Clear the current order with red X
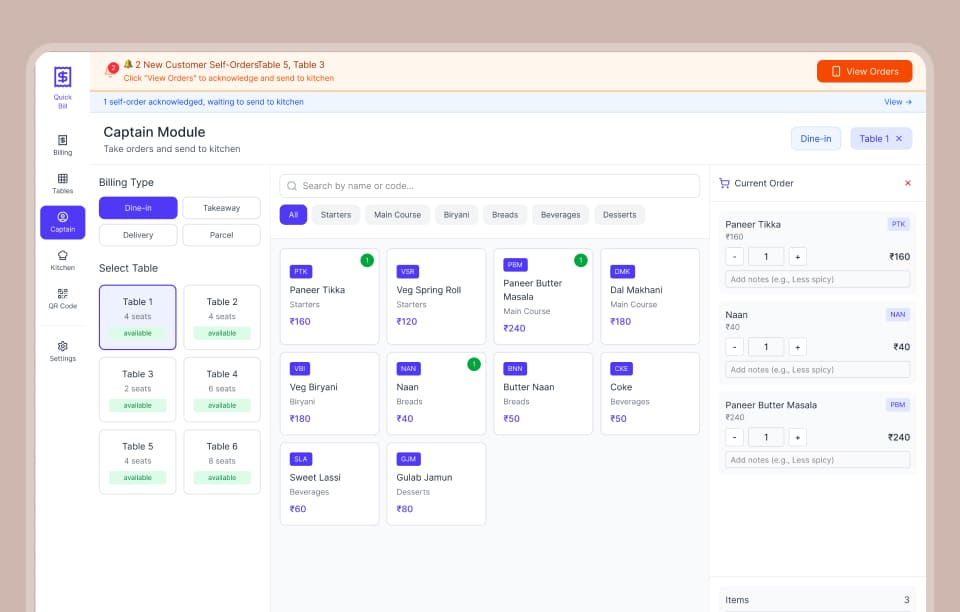 coord(907,183)
